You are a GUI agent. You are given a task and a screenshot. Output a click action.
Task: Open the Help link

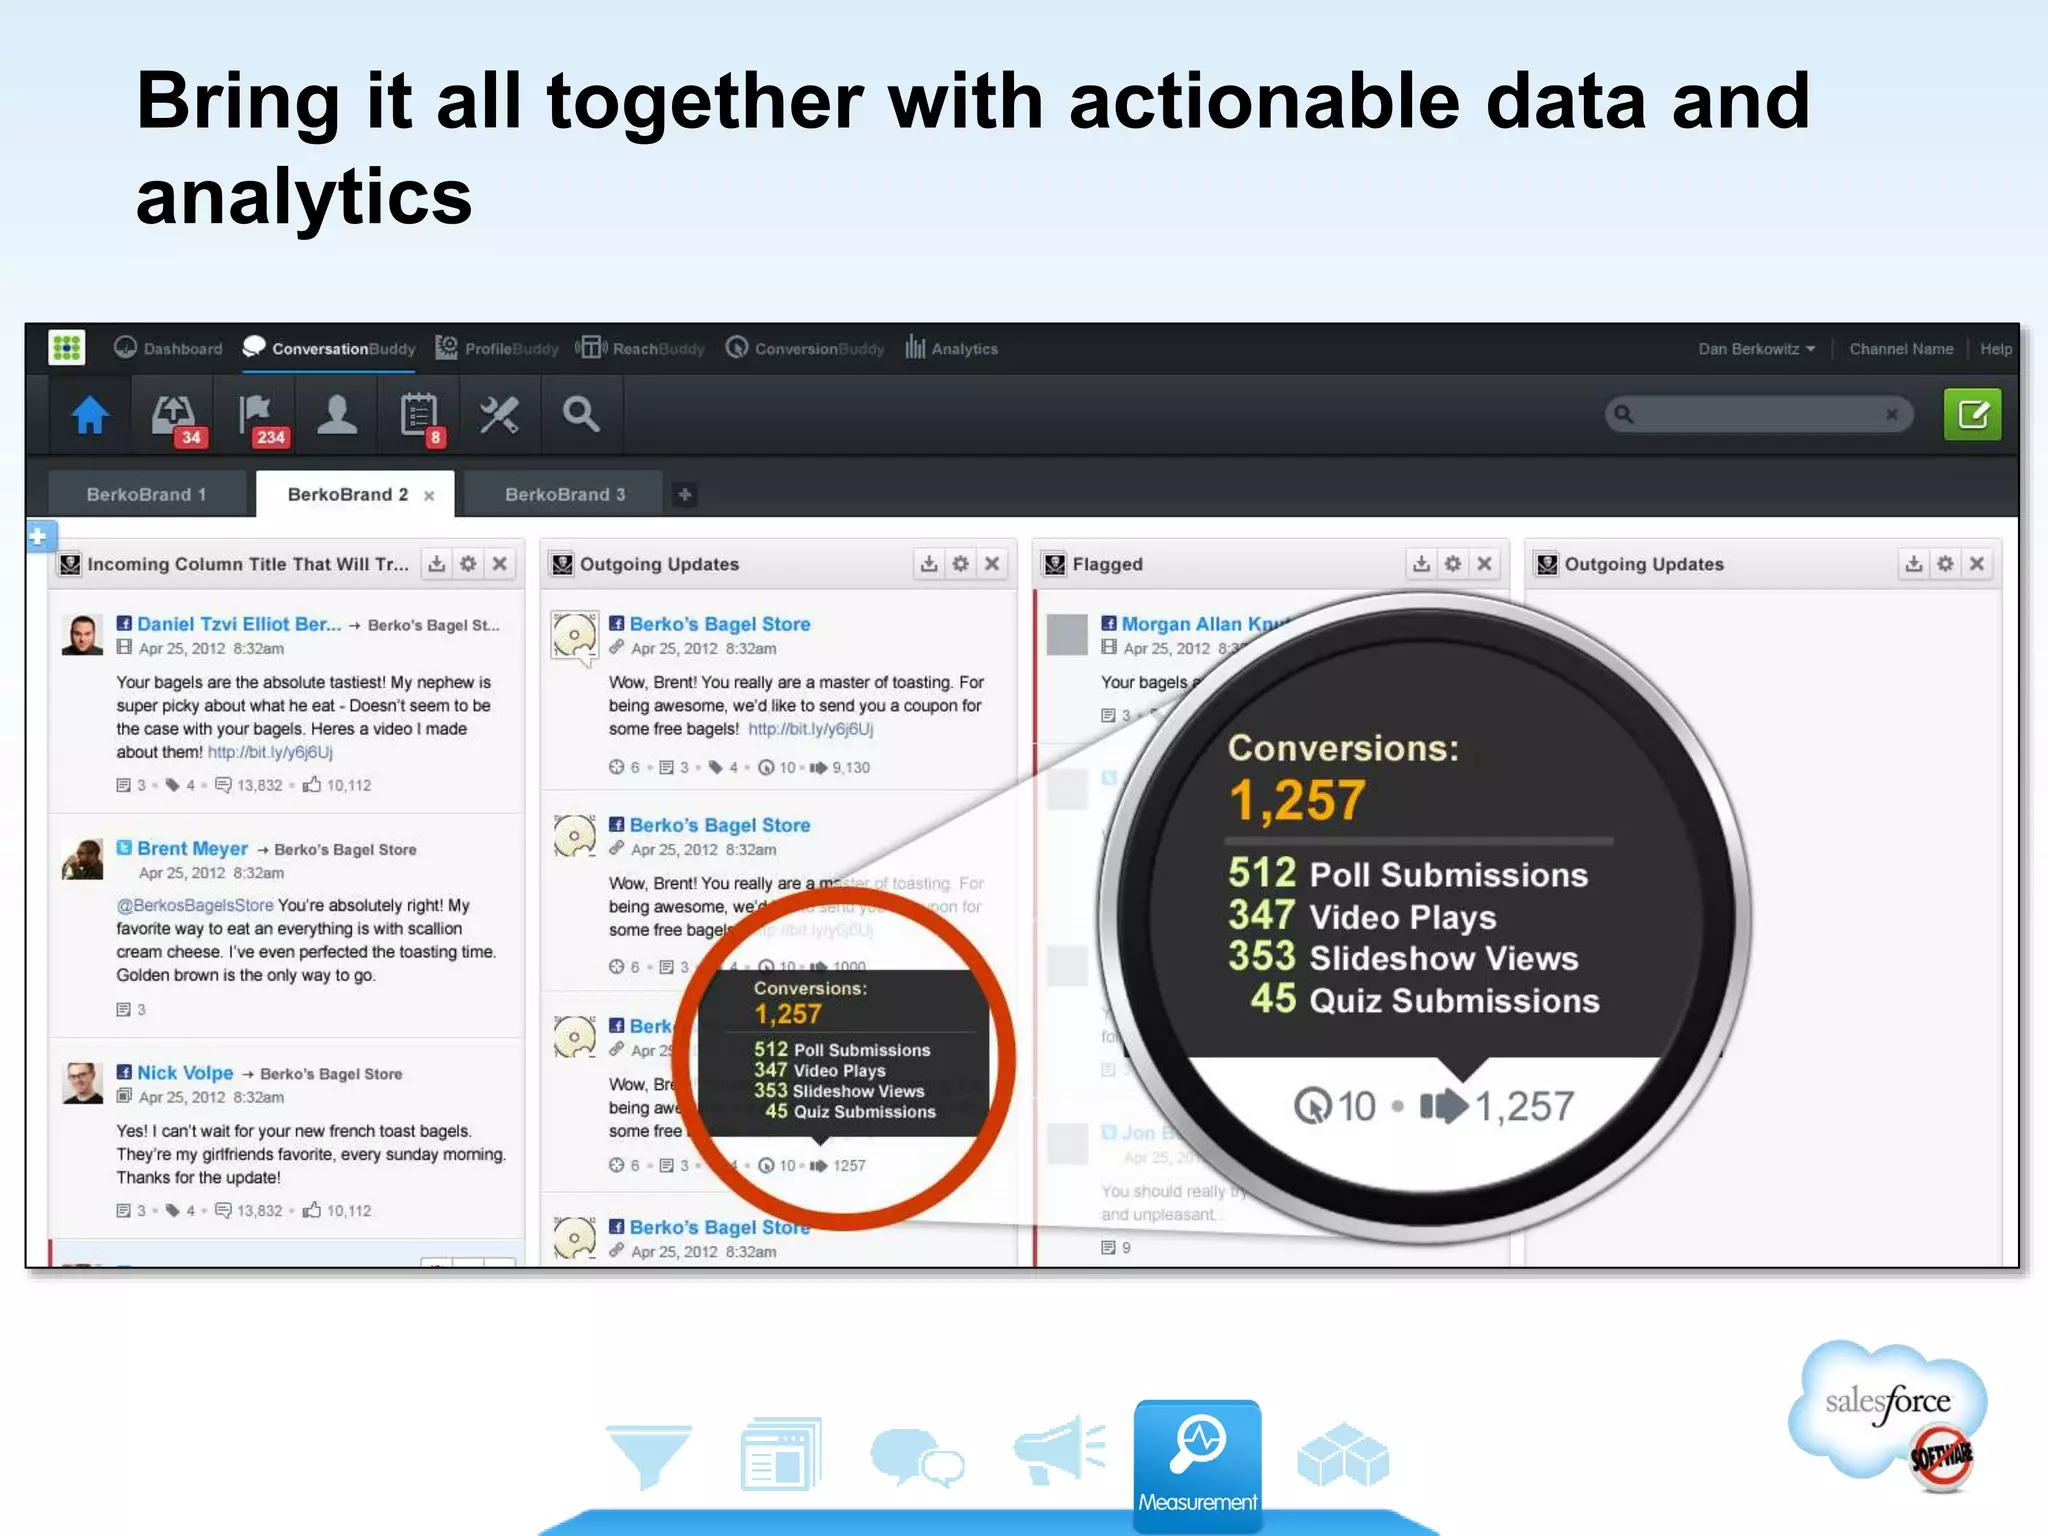1996,349
